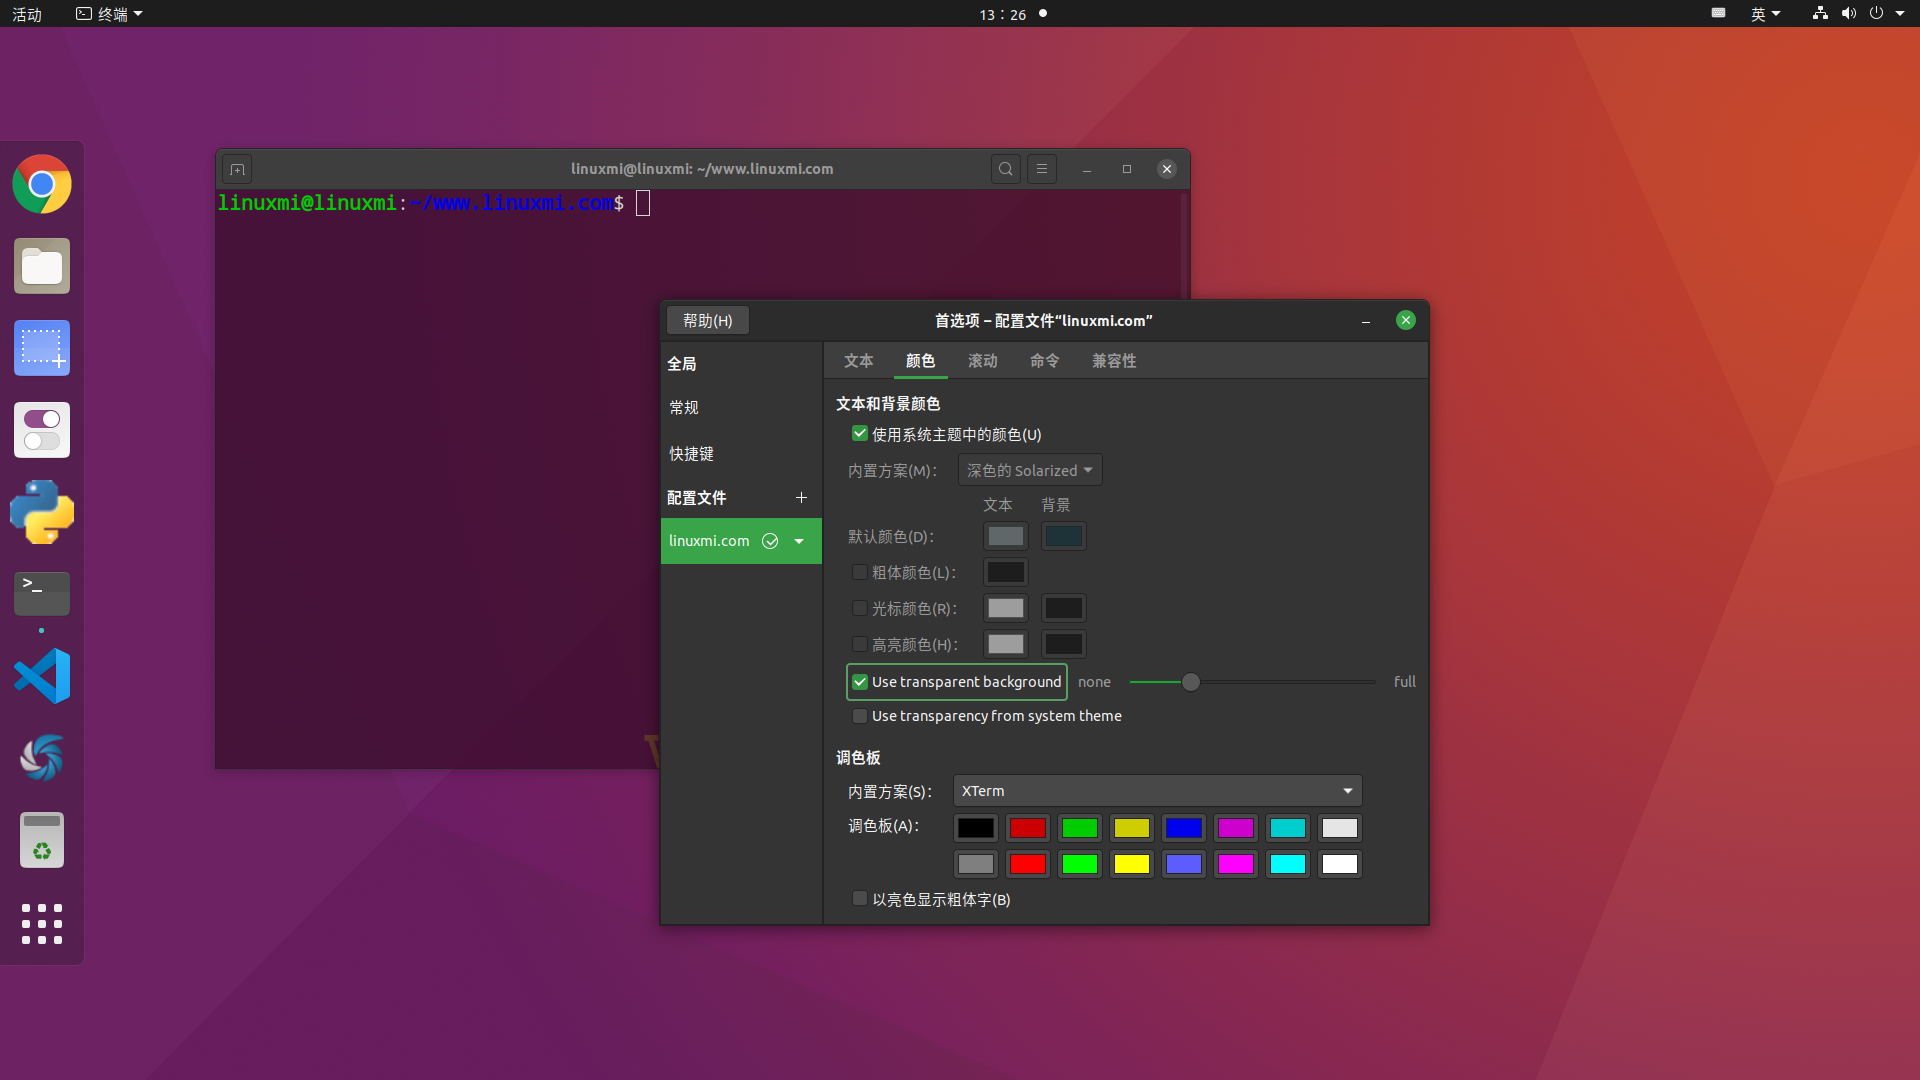This screenshot has width=1920, height=1080.
Task: Expand the linuxmi.com profile arrow menu
Action: click(799, 541)
